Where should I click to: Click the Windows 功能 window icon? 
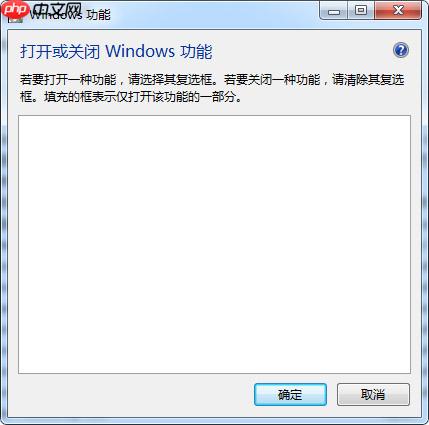point(16,16)
